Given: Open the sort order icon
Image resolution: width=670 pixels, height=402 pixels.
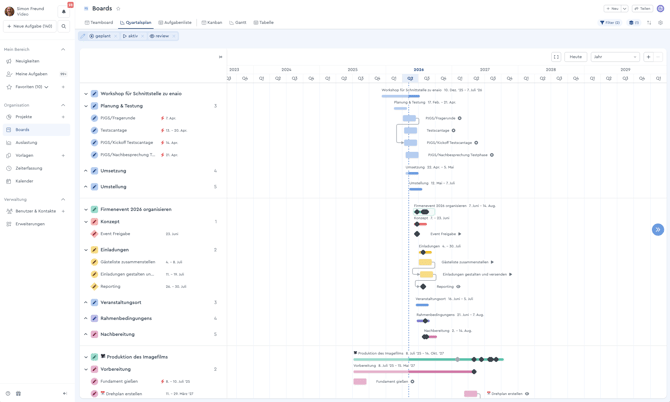Looking at the screenshot, I should point(649,23).
